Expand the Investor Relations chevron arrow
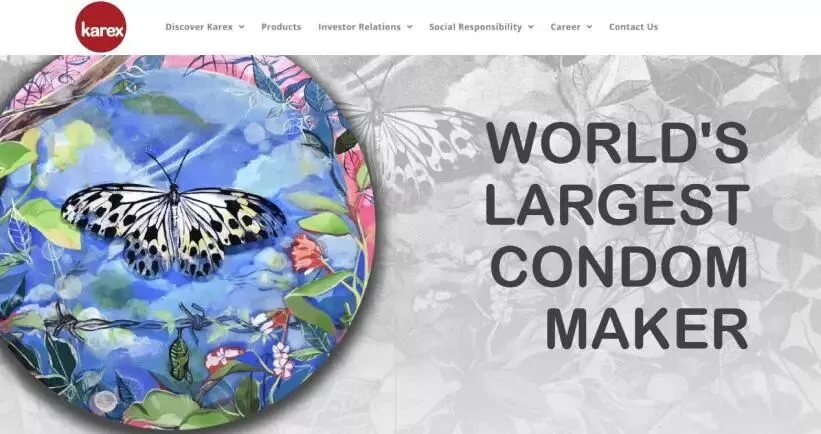This screenshot has height=434, width=821. click(x=409, y=27)
